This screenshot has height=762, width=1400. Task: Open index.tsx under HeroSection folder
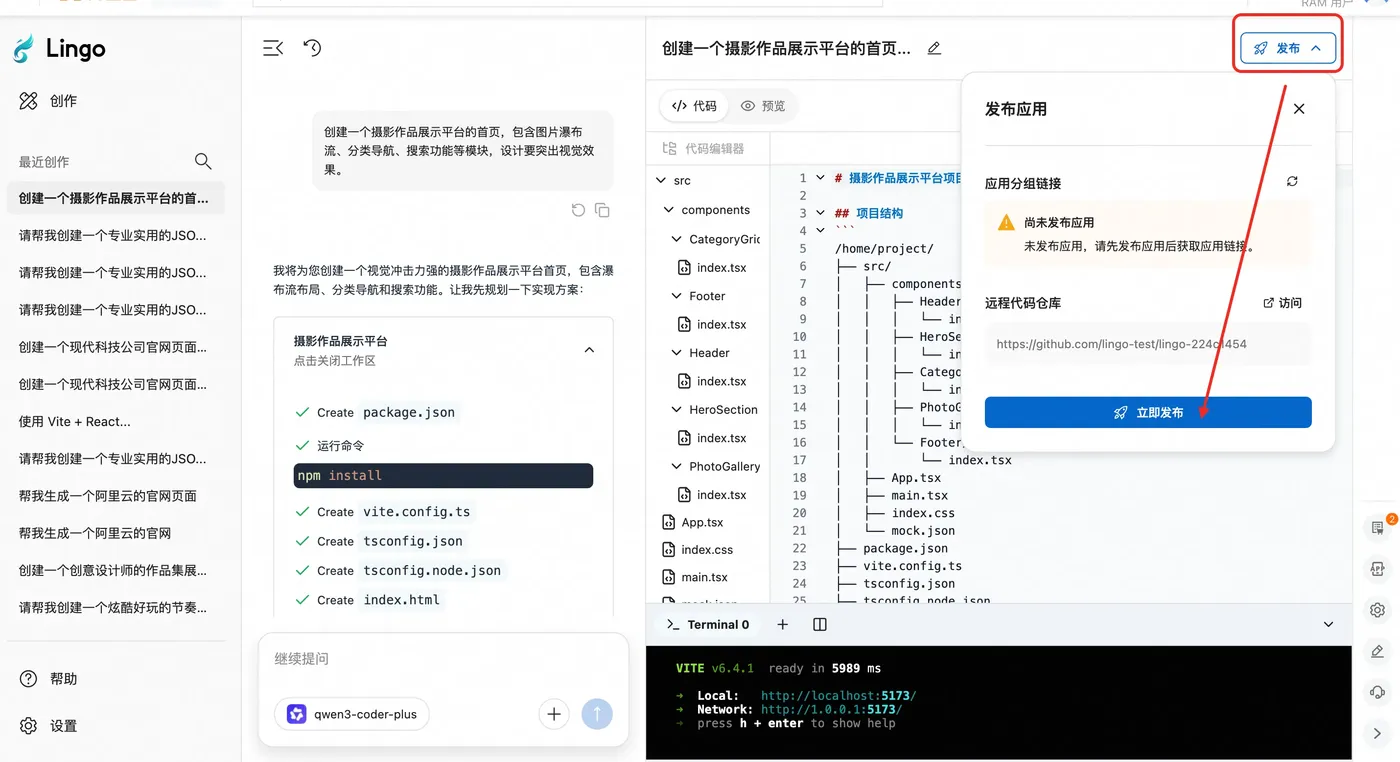(x=712, y=438)
